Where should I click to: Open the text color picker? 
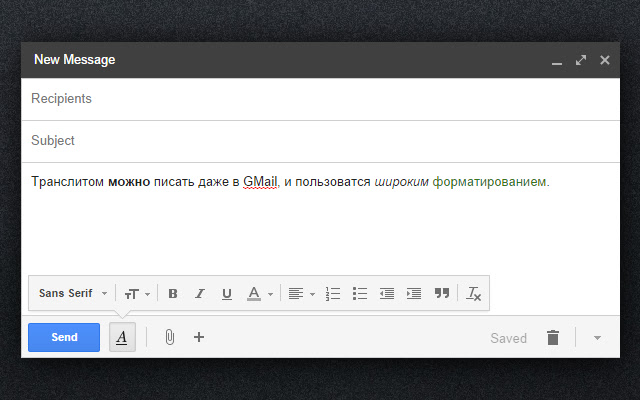(260, 293)
